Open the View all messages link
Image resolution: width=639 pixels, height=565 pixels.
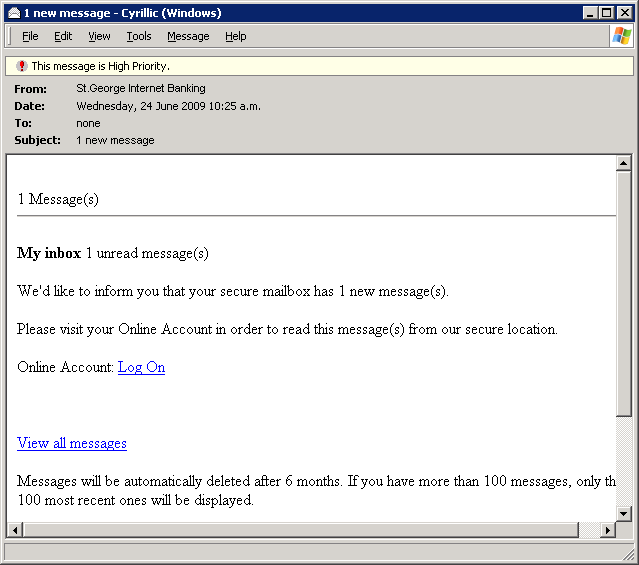(72, 443)
